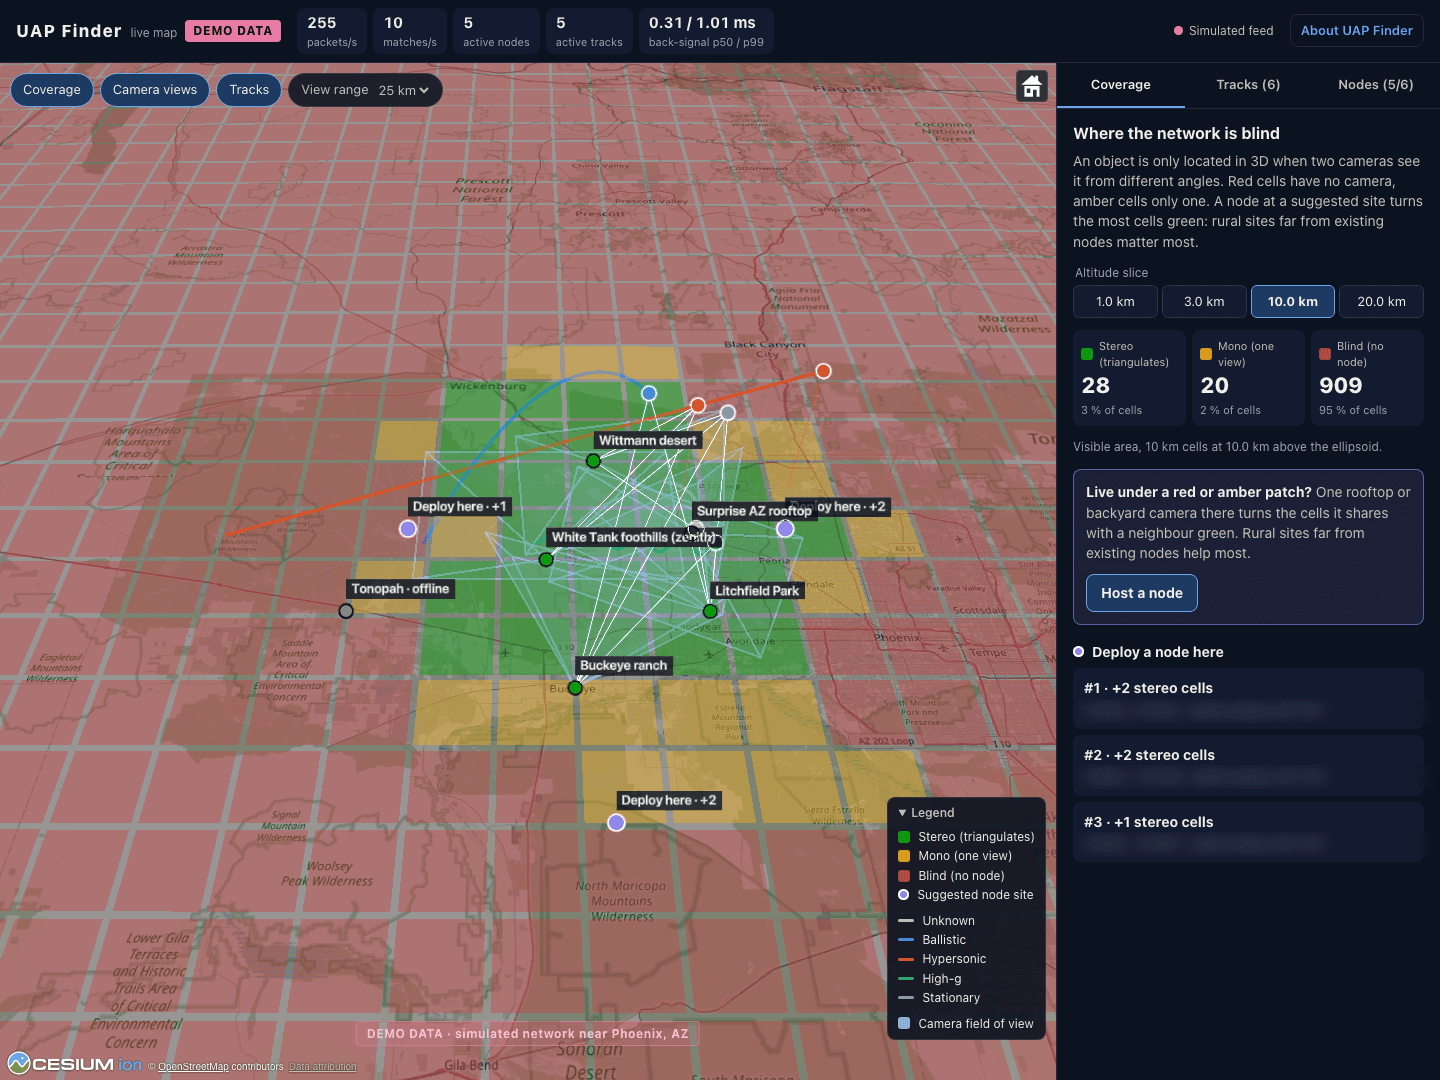
Task: Click the home view reset icon
Action: 1032,86
